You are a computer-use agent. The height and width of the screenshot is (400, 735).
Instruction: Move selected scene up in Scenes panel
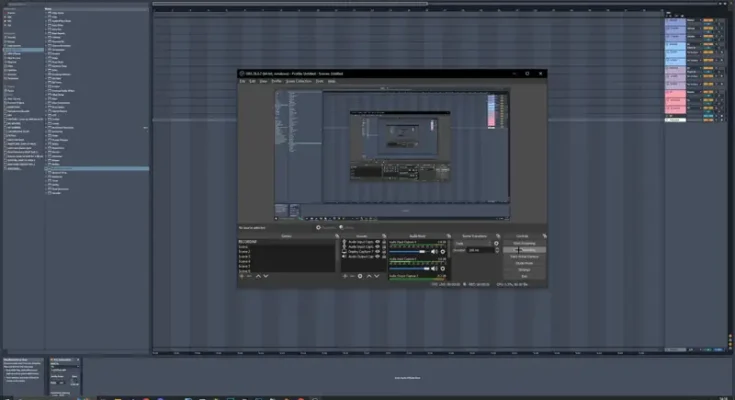click(256, 277)
